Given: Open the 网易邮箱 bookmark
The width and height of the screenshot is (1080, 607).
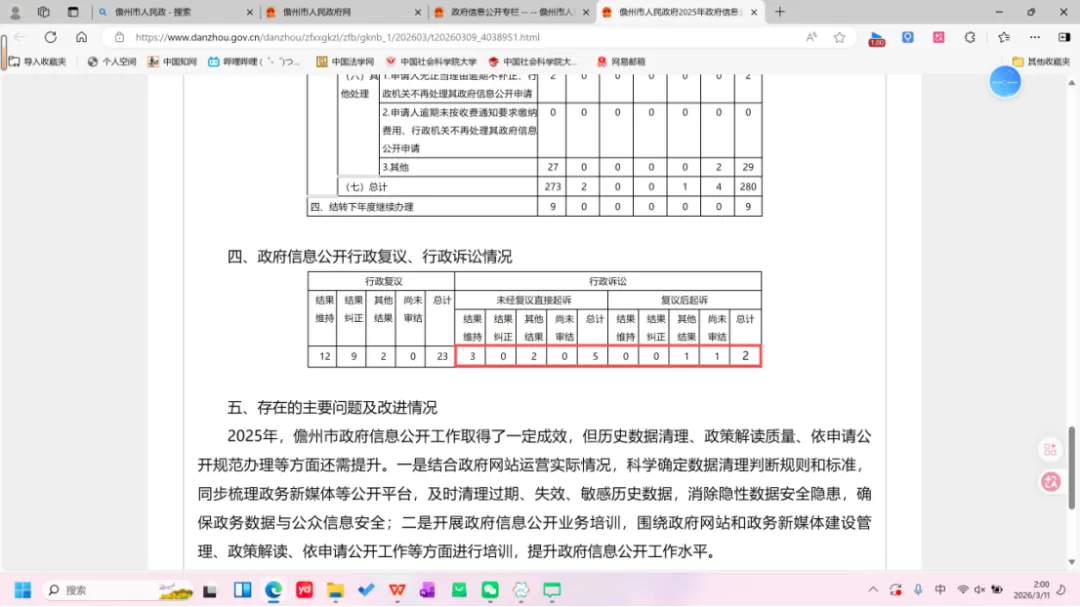Looking at the screenshot, I should (x=621, y=61).
